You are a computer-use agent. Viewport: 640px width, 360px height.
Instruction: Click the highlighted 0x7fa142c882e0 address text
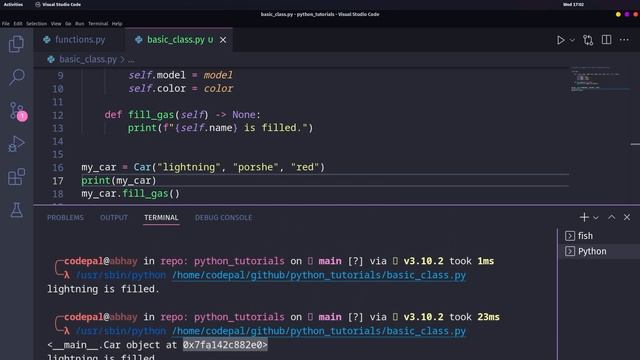click(225, 345)
